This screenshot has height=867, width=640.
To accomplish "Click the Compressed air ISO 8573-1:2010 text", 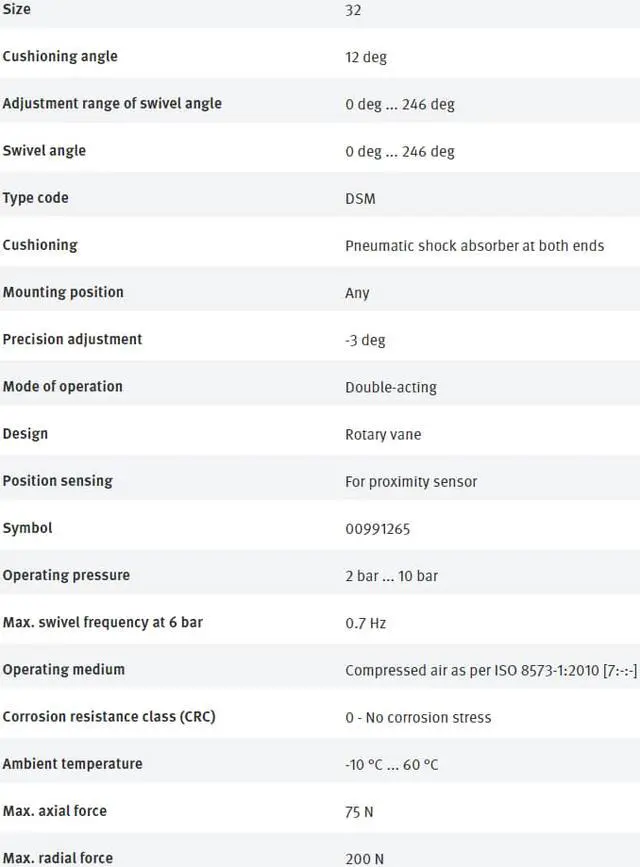I will [490, 670].
